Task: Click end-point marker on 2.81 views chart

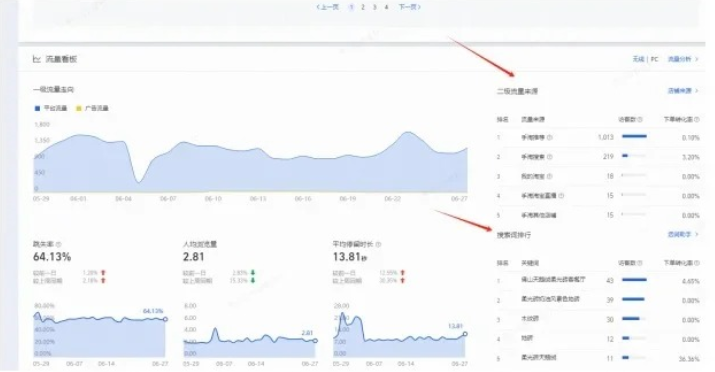Action: tap(315, 341)
